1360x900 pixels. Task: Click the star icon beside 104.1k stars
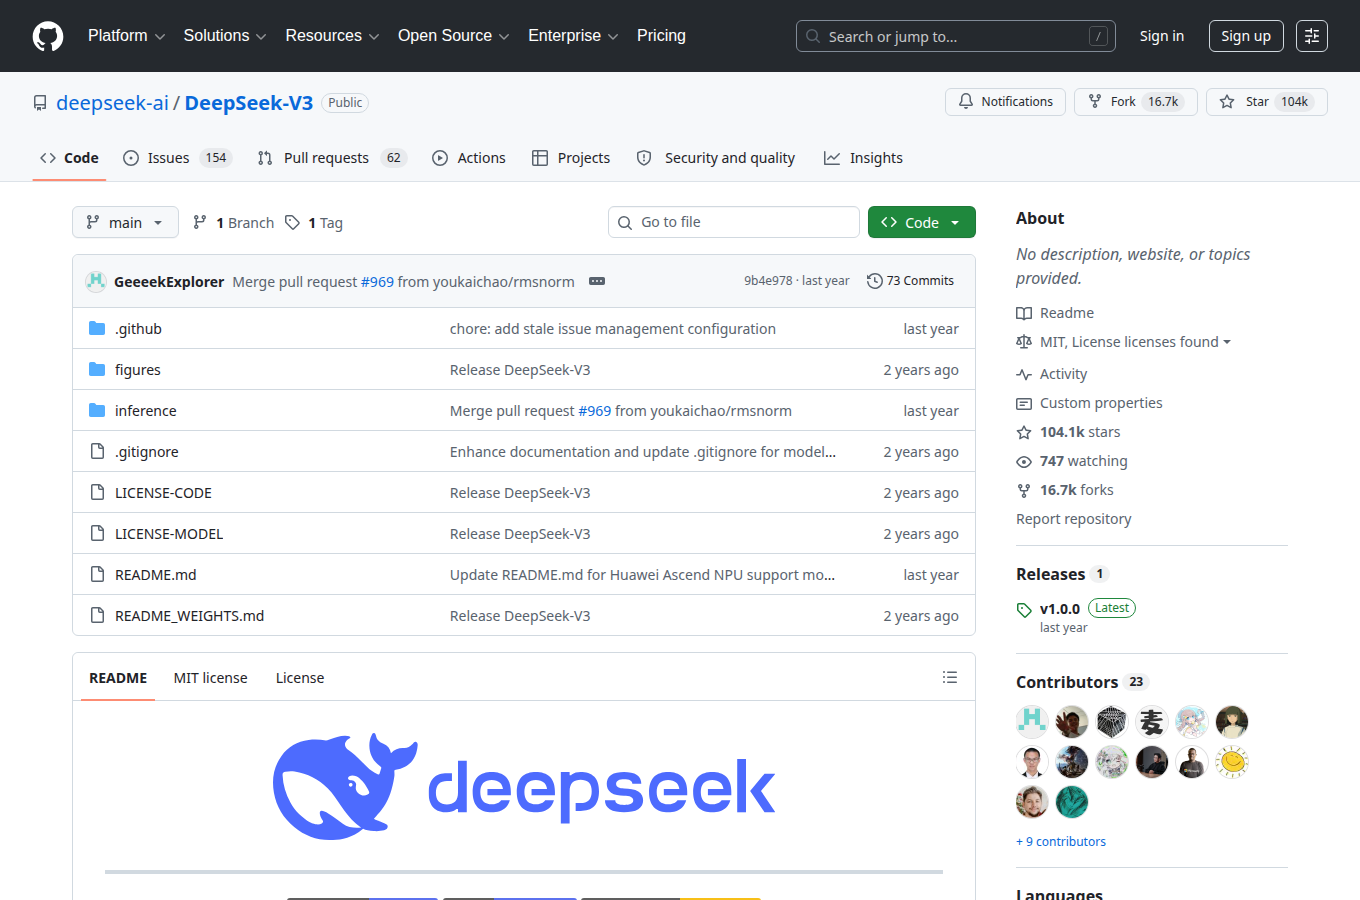point(1024,432)
